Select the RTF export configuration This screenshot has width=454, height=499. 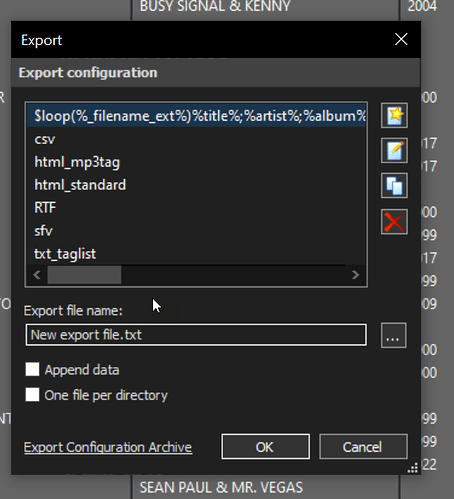[196, 208]
